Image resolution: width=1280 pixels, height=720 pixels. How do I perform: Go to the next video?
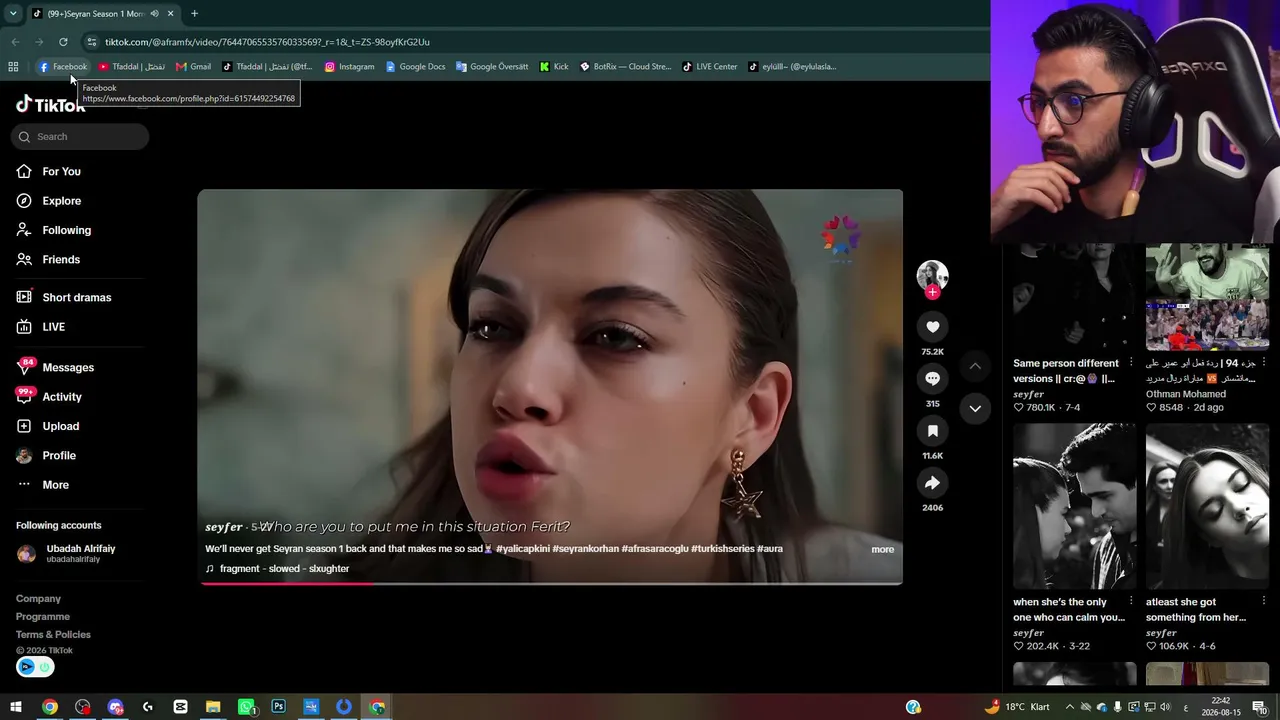[x=975, y=408]
